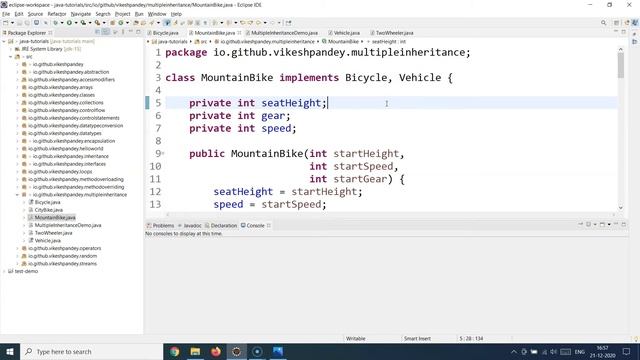Select io.github.vikeshpandey.operators package
The image size is (640, 360).
[x=64, y=248]
